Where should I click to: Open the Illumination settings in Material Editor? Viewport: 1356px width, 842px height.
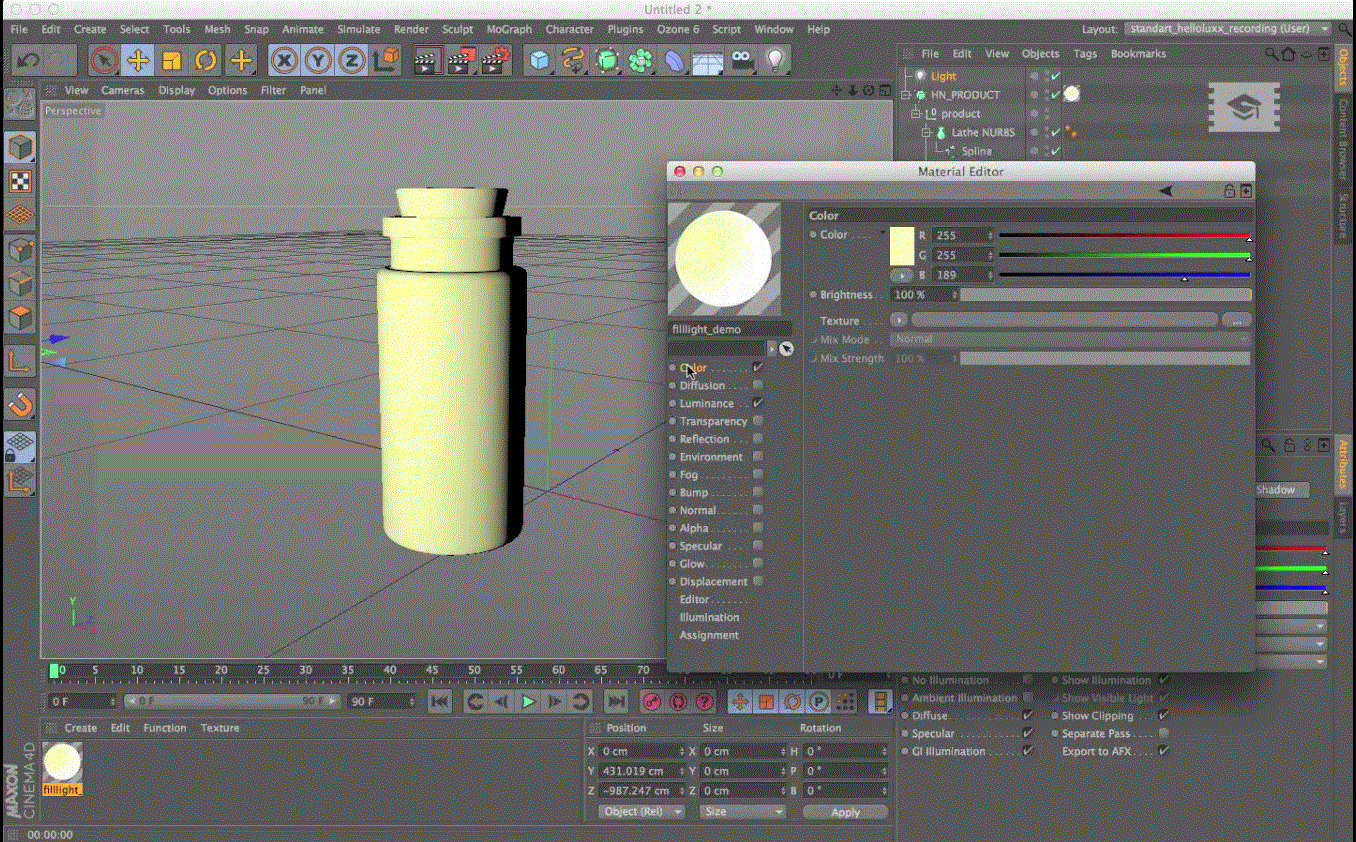[709, 617]
